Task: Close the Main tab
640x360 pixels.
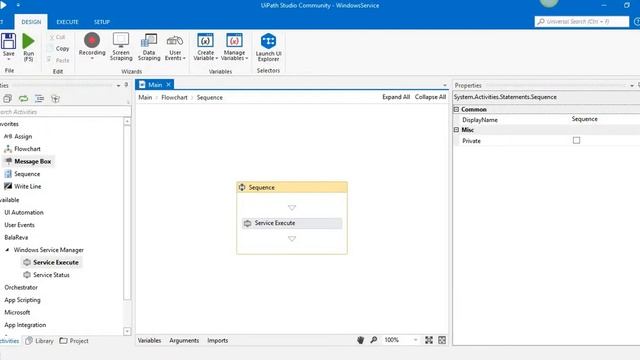Action: 169,84
